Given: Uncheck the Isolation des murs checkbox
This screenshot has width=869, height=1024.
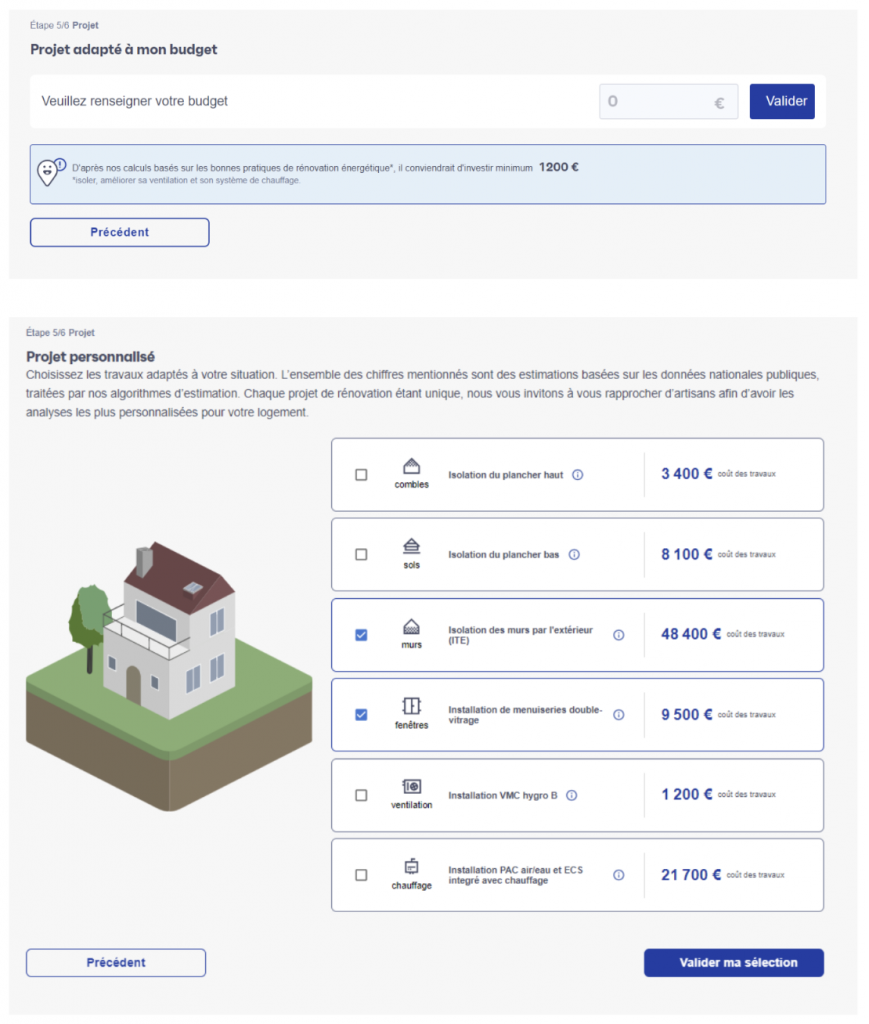Looking at the screenshot, I should [361, 635].
